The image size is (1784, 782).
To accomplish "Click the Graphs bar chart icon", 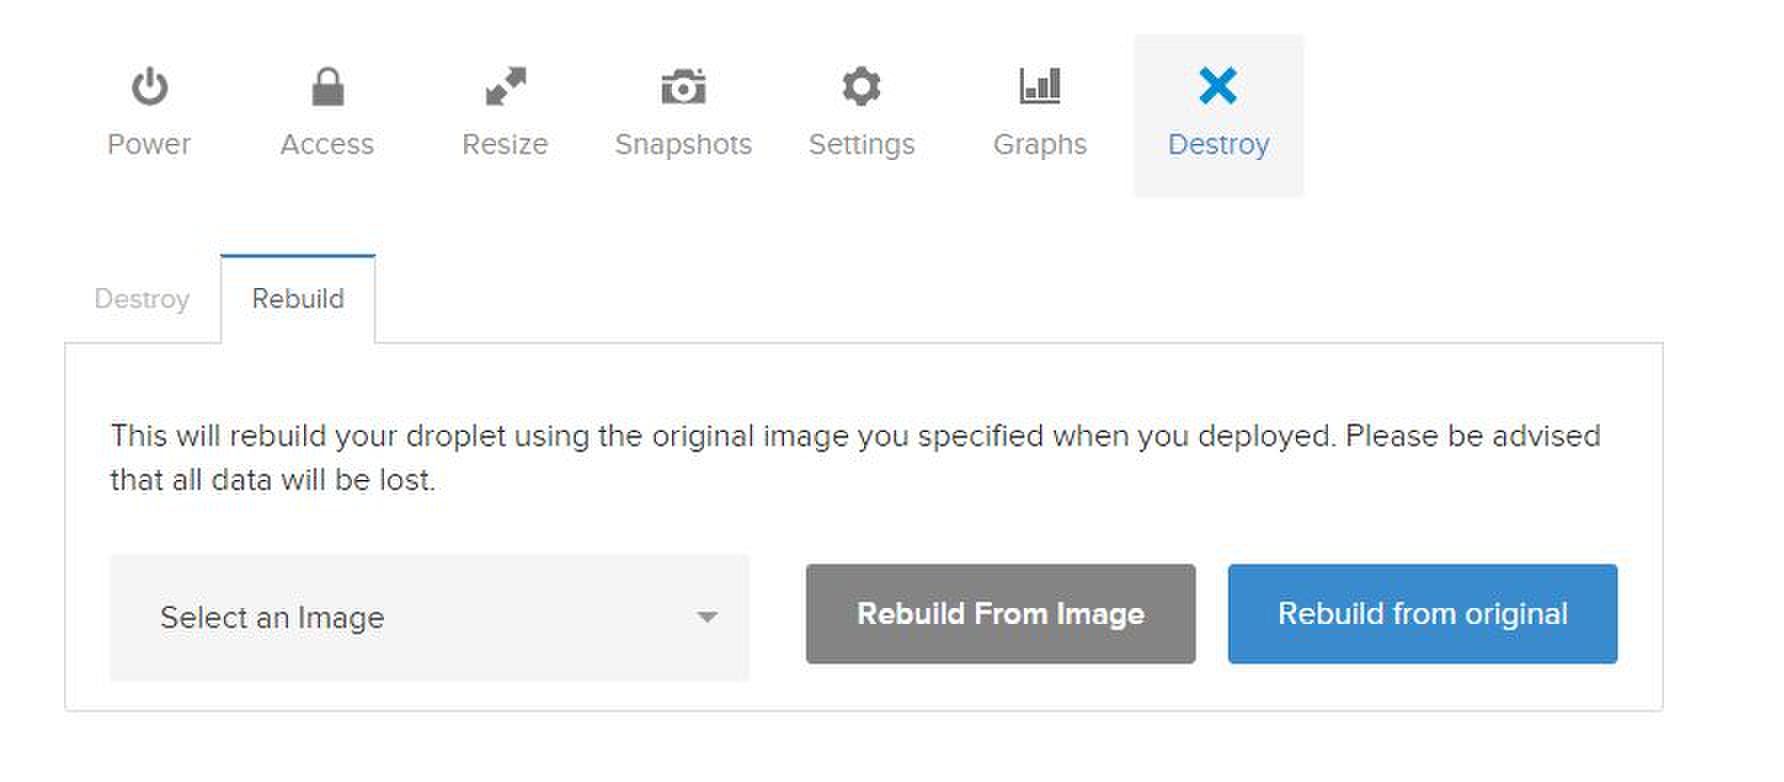I will coord(1039,86).
